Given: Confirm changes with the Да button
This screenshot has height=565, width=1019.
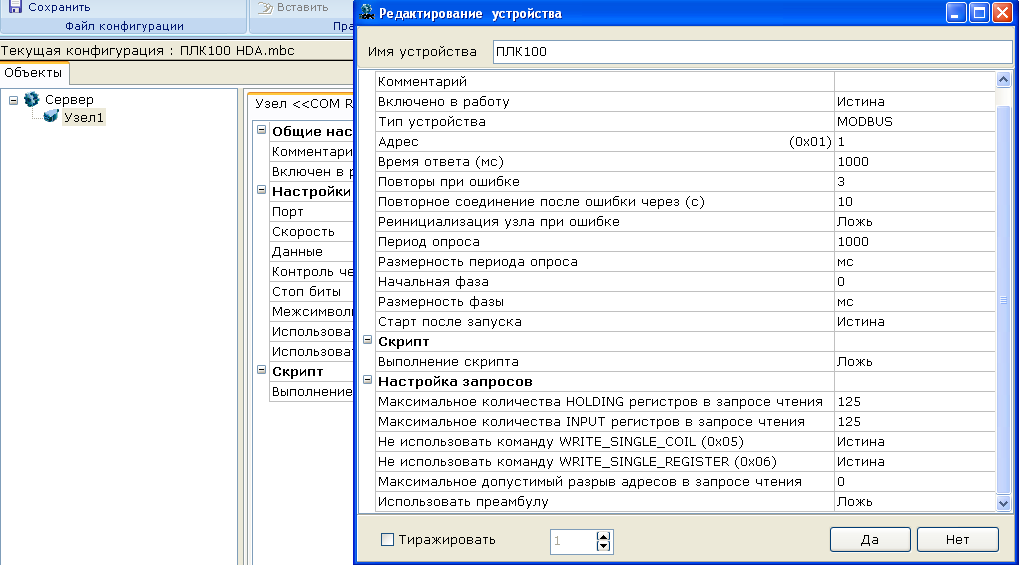Looking at the screenshot, I should point(869,539).
